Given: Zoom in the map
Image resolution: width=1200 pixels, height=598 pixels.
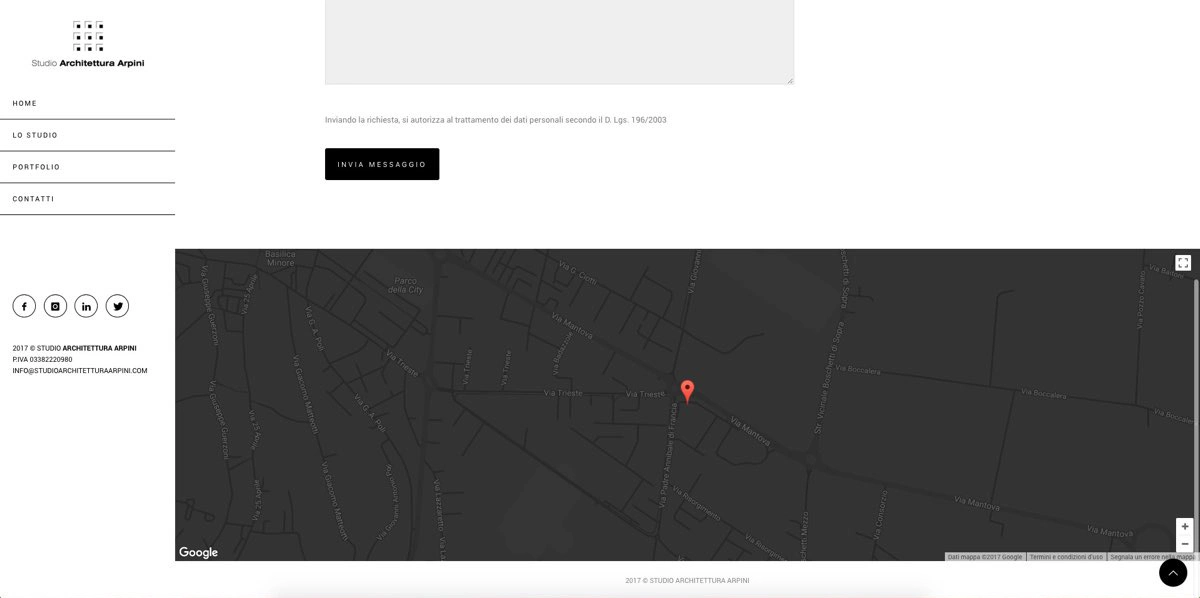Looking at the screenshot, I should (x=1185, y=526).
